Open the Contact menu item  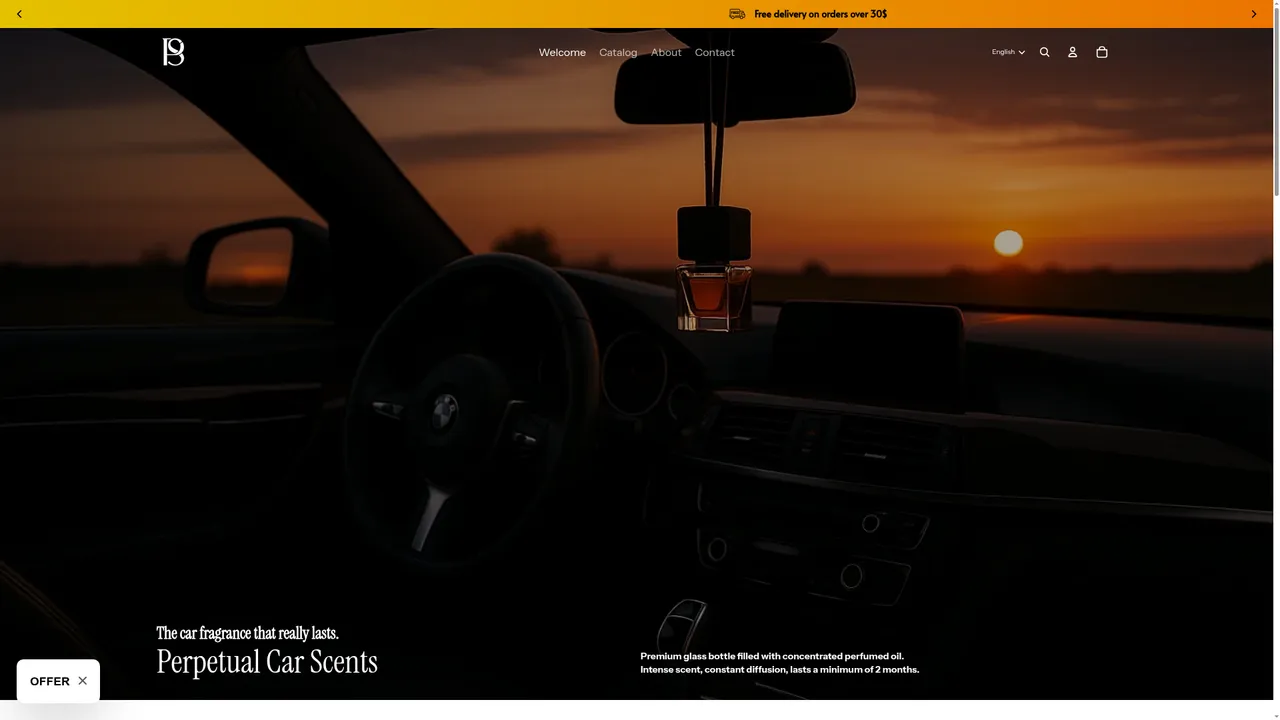coord(715,52)
